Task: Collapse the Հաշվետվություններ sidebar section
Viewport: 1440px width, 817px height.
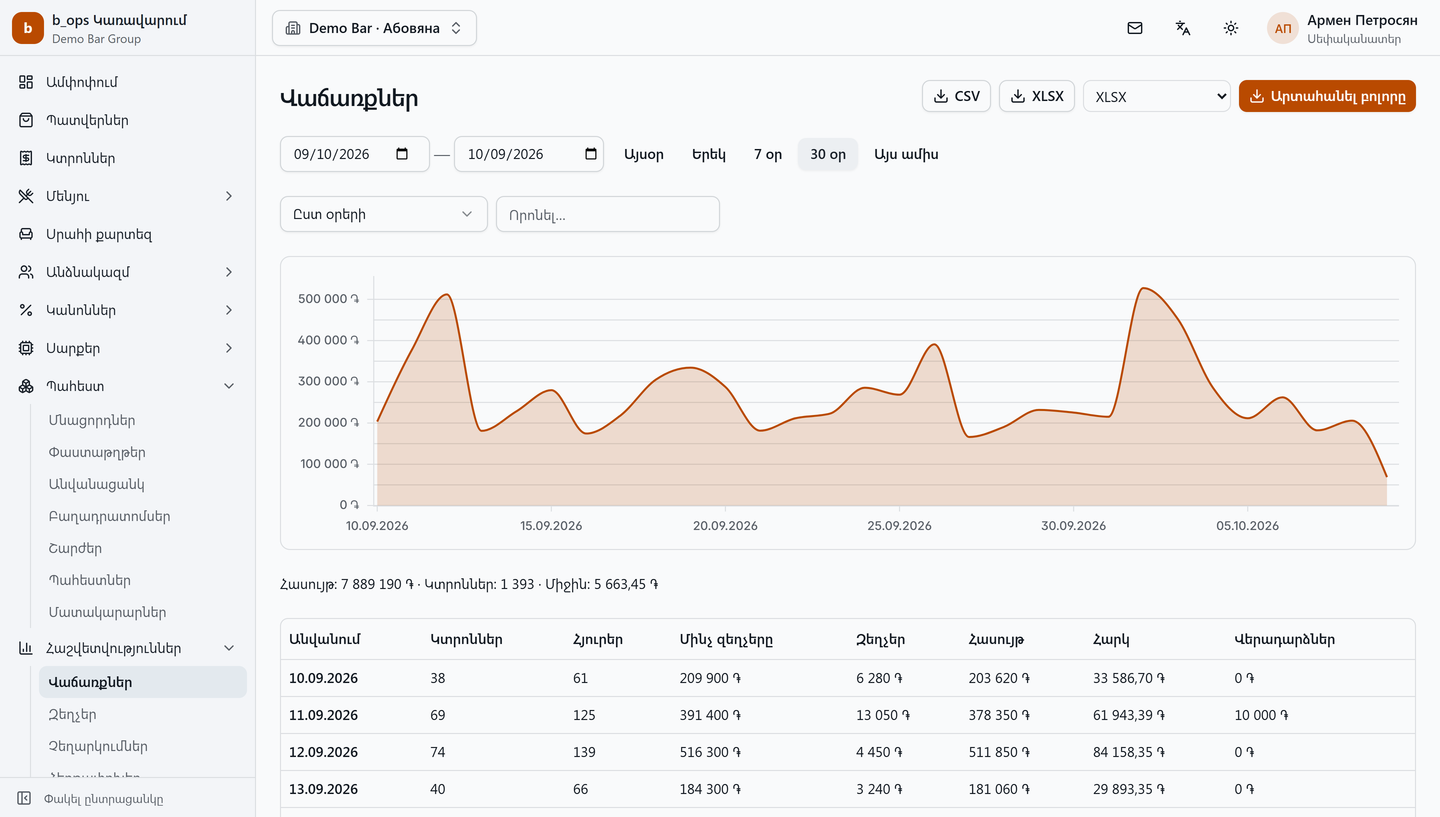Action: coord(128,648)
